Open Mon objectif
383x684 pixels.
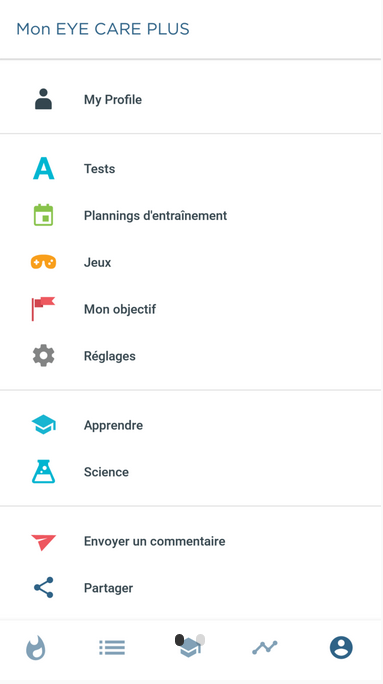pos(191,309)
